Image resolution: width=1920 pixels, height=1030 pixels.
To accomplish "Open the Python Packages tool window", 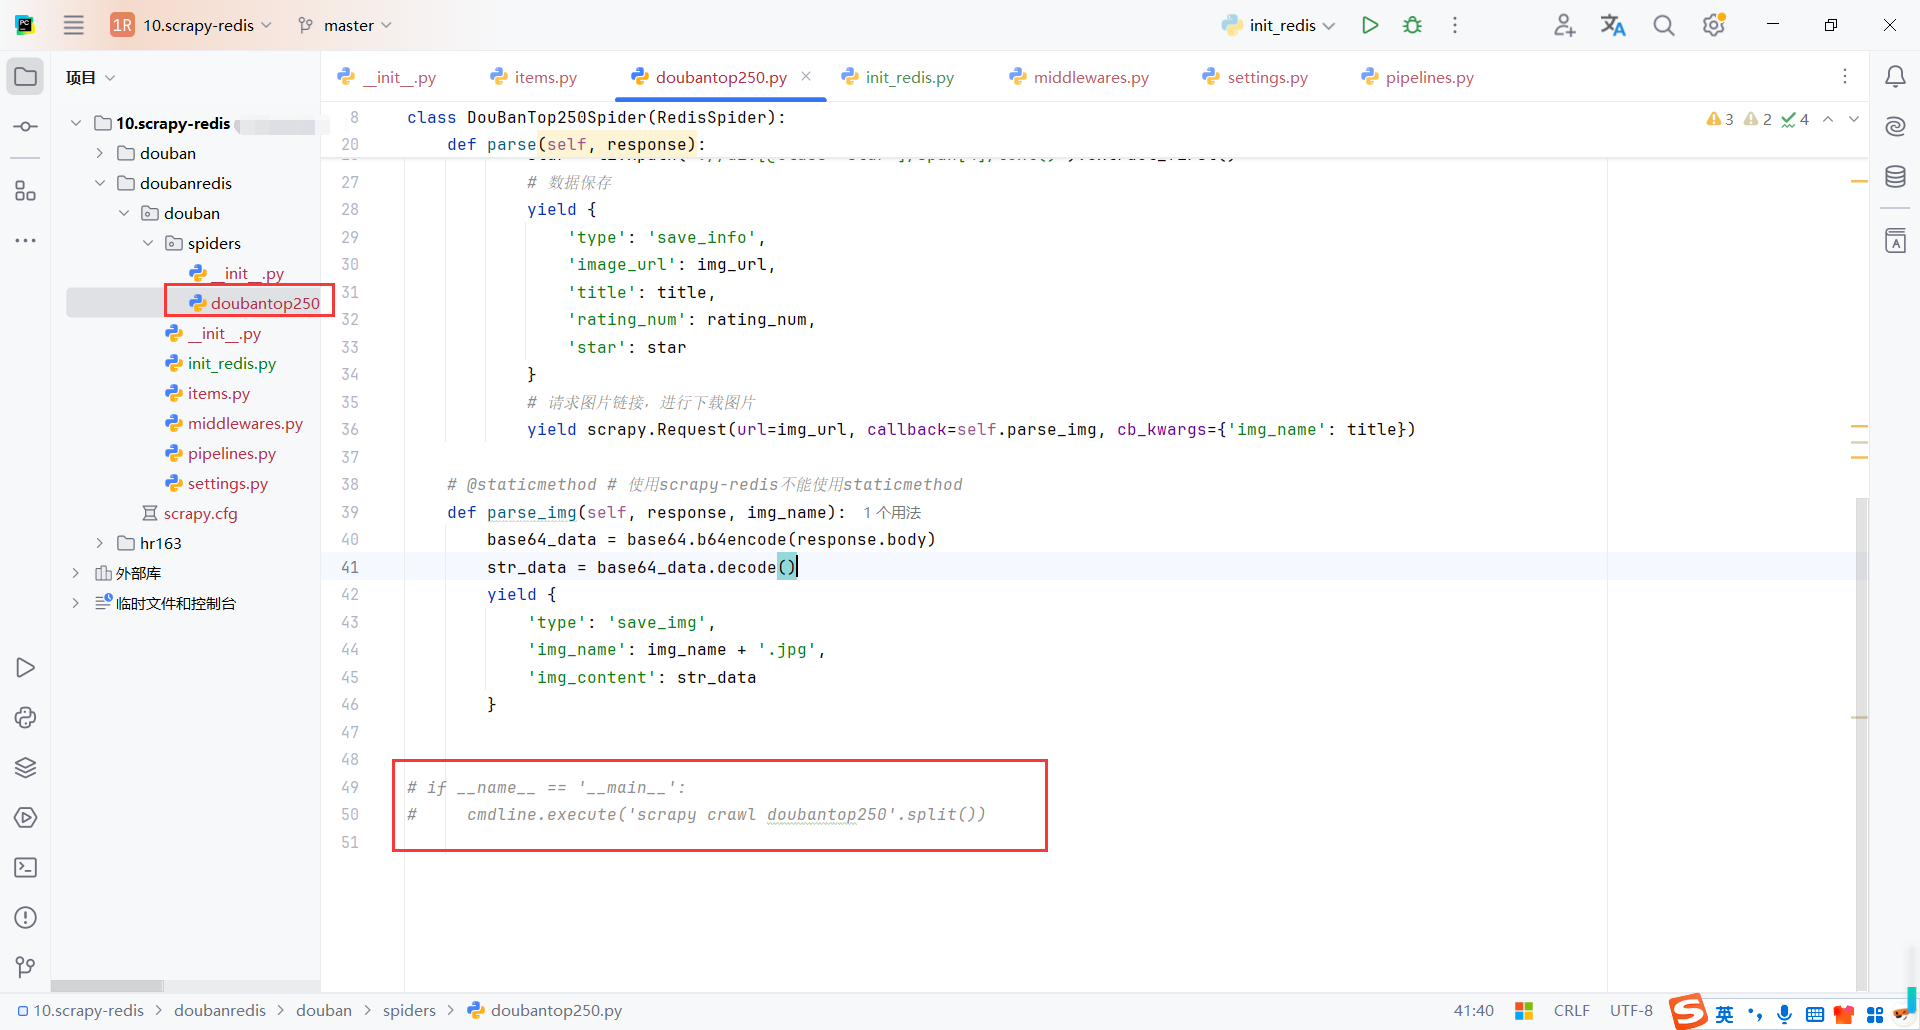I will [x=26, y=768].
